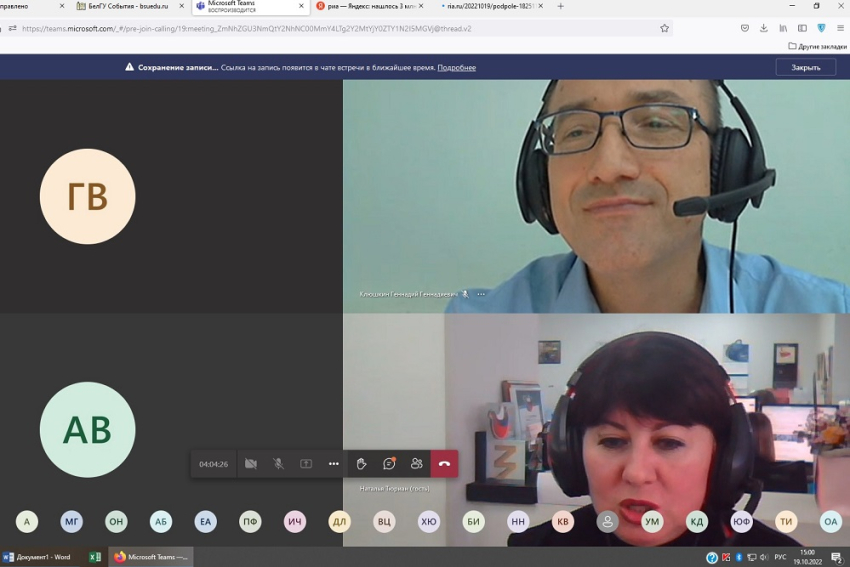Show the participants list

416,464
